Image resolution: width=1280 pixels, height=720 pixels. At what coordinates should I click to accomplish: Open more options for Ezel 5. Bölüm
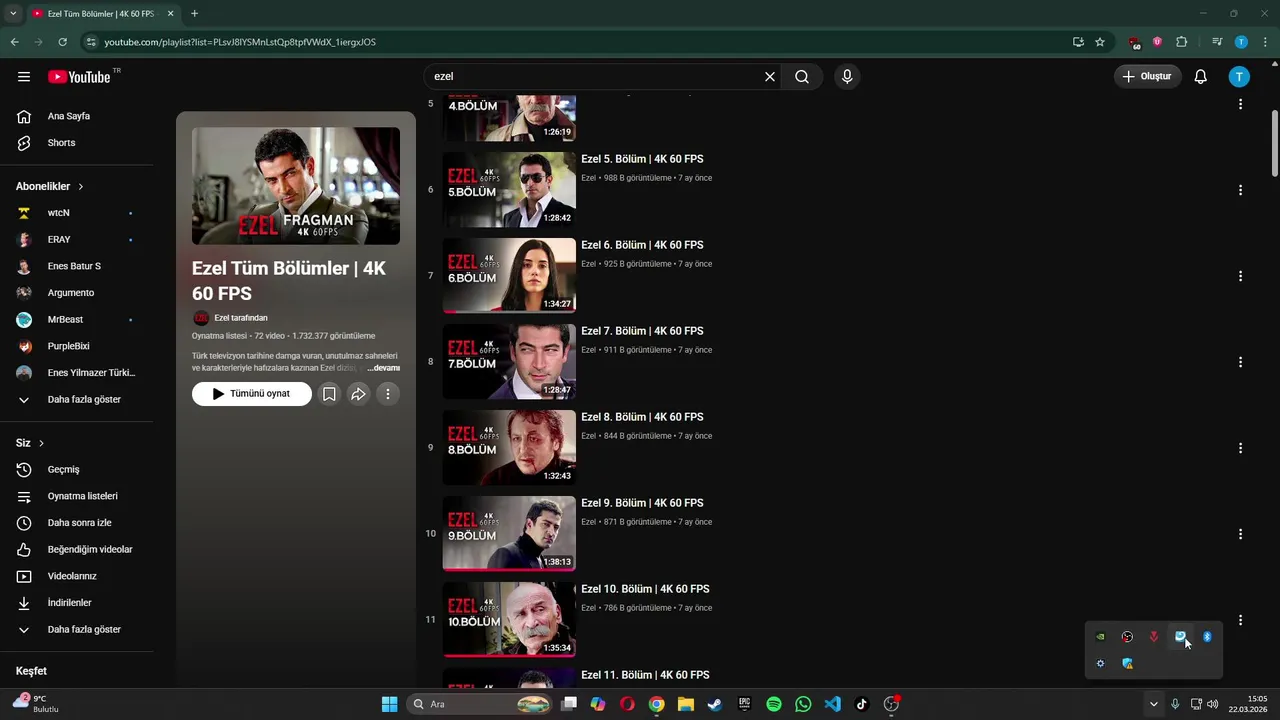pos(1240,190)
